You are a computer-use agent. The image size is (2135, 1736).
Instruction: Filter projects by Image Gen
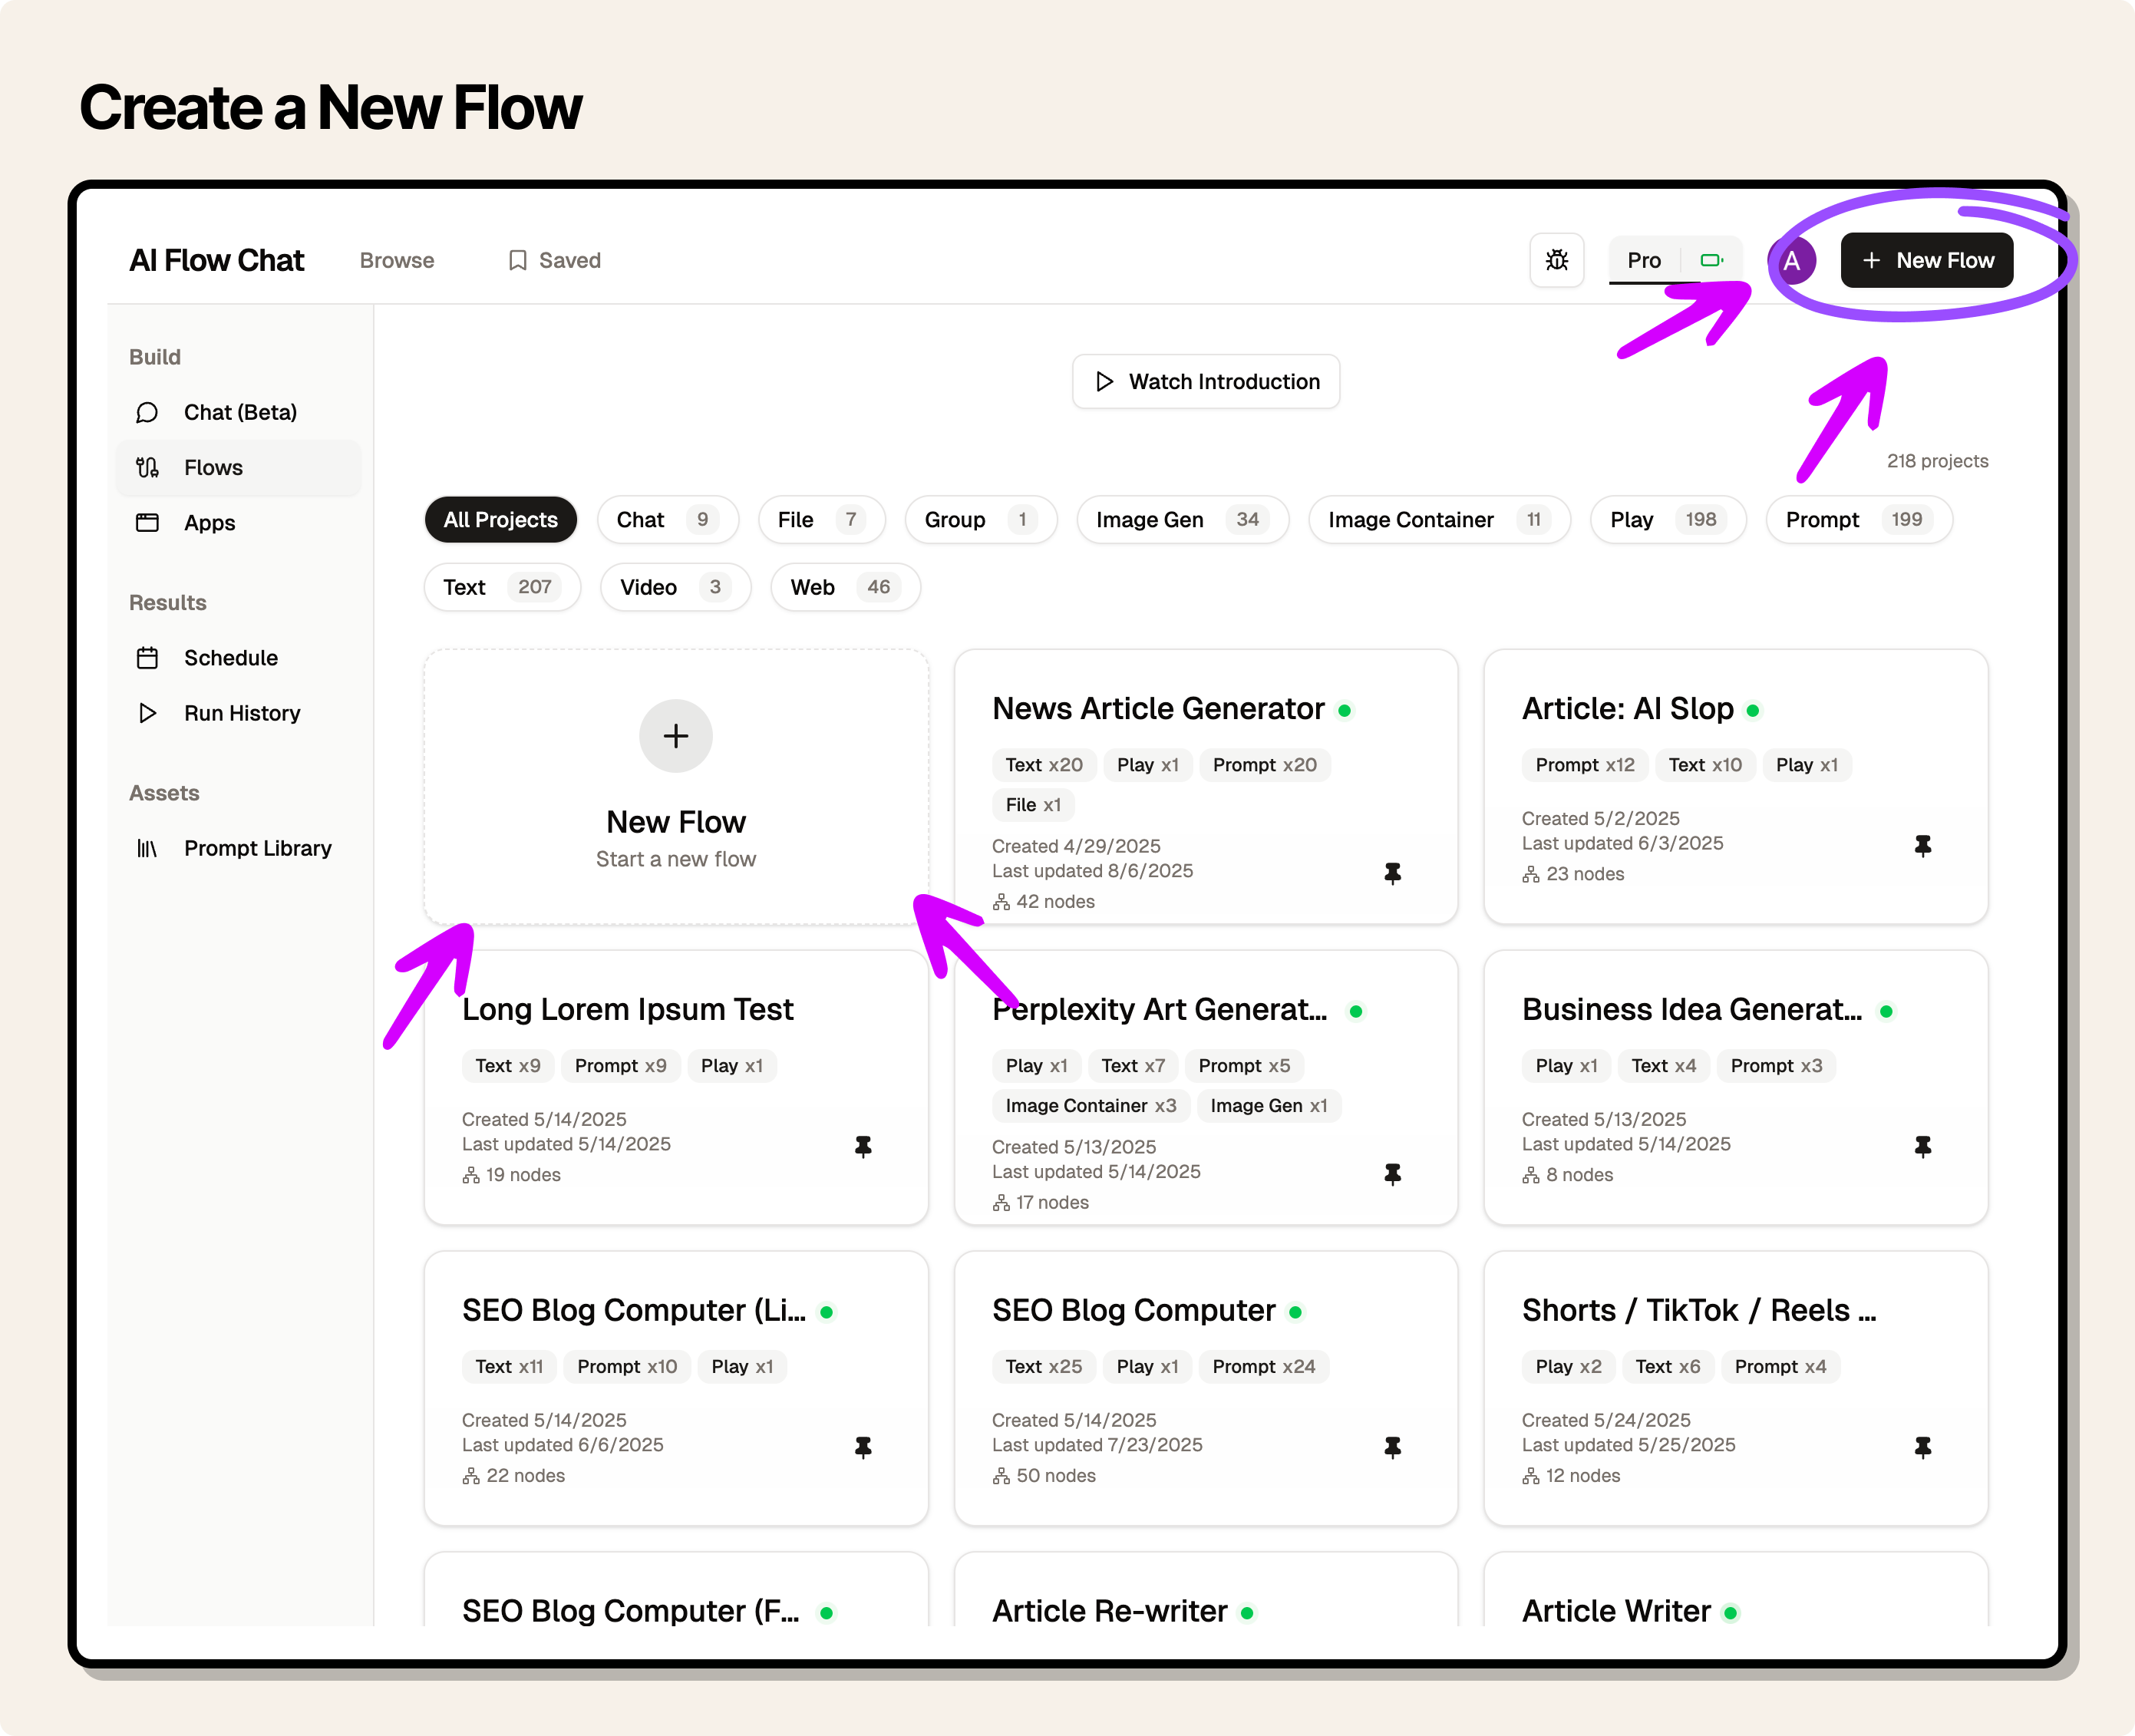(1182, 519)
